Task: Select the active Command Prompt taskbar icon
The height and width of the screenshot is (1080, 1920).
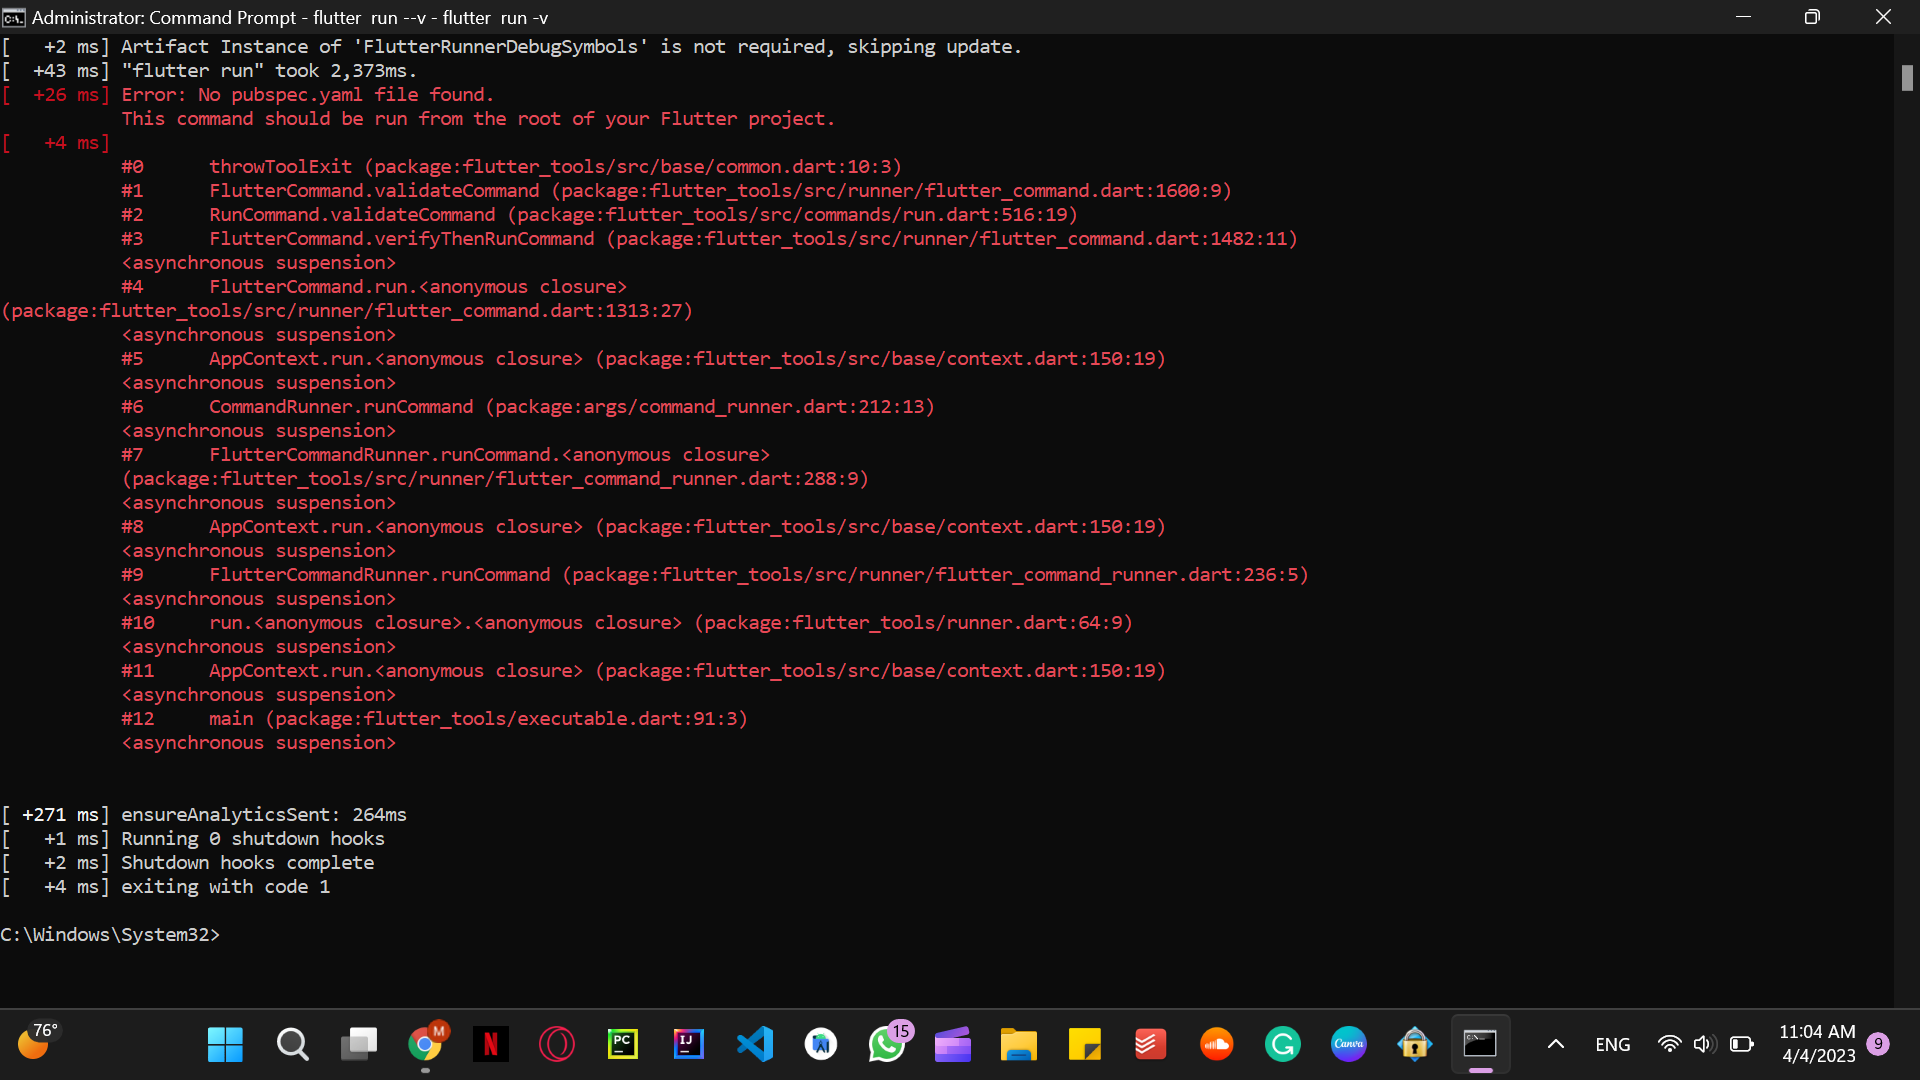Action: click(x=1480, y=1043)
